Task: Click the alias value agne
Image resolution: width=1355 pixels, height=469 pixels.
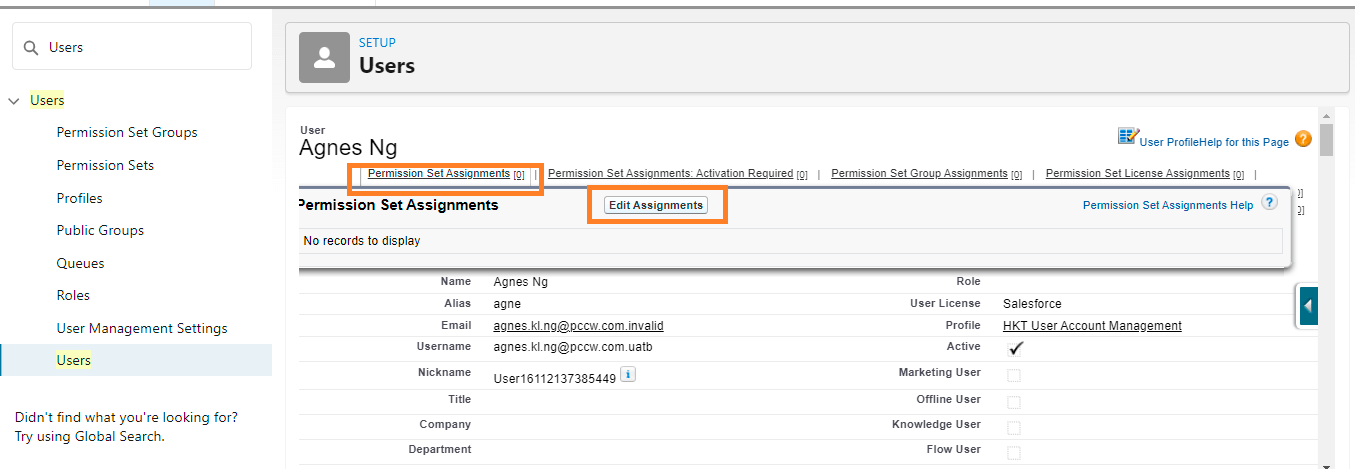Action: (x=507, y=304)
